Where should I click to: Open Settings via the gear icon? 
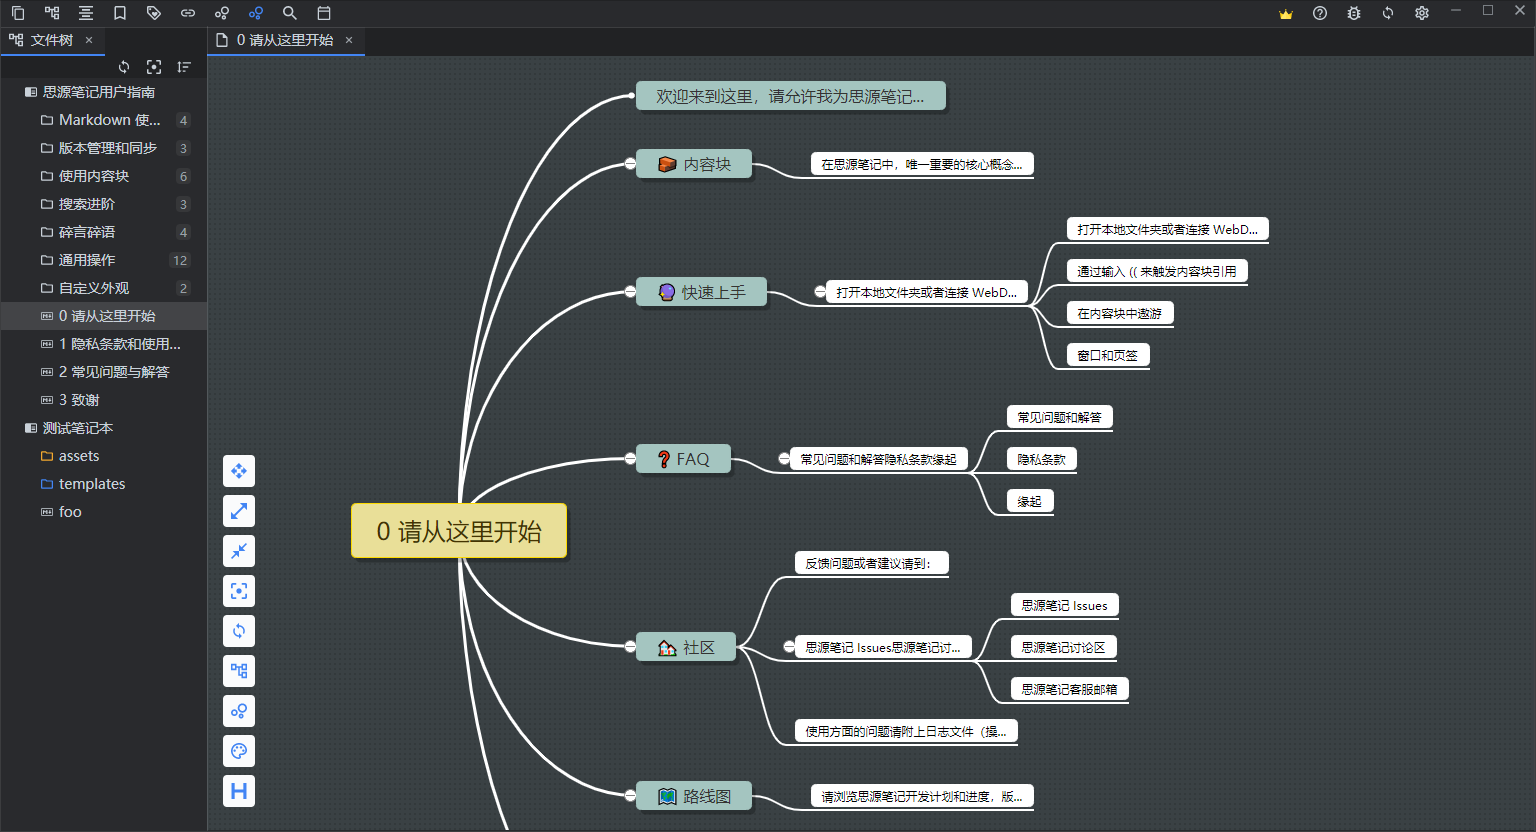1421,13
